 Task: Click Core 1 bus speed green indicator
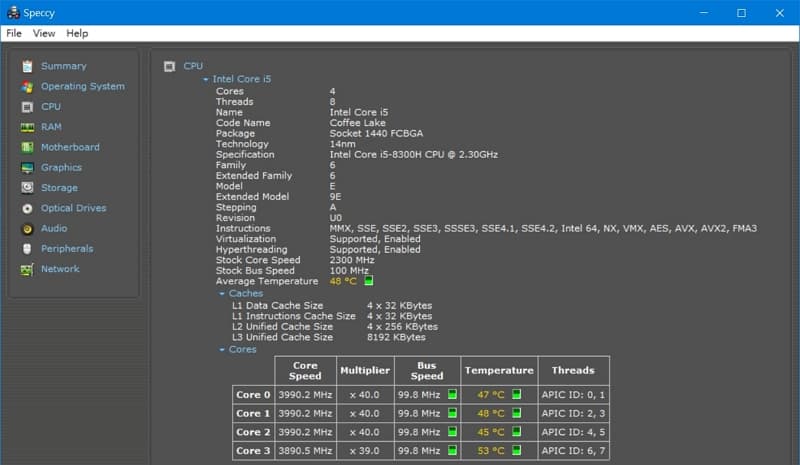452,413
